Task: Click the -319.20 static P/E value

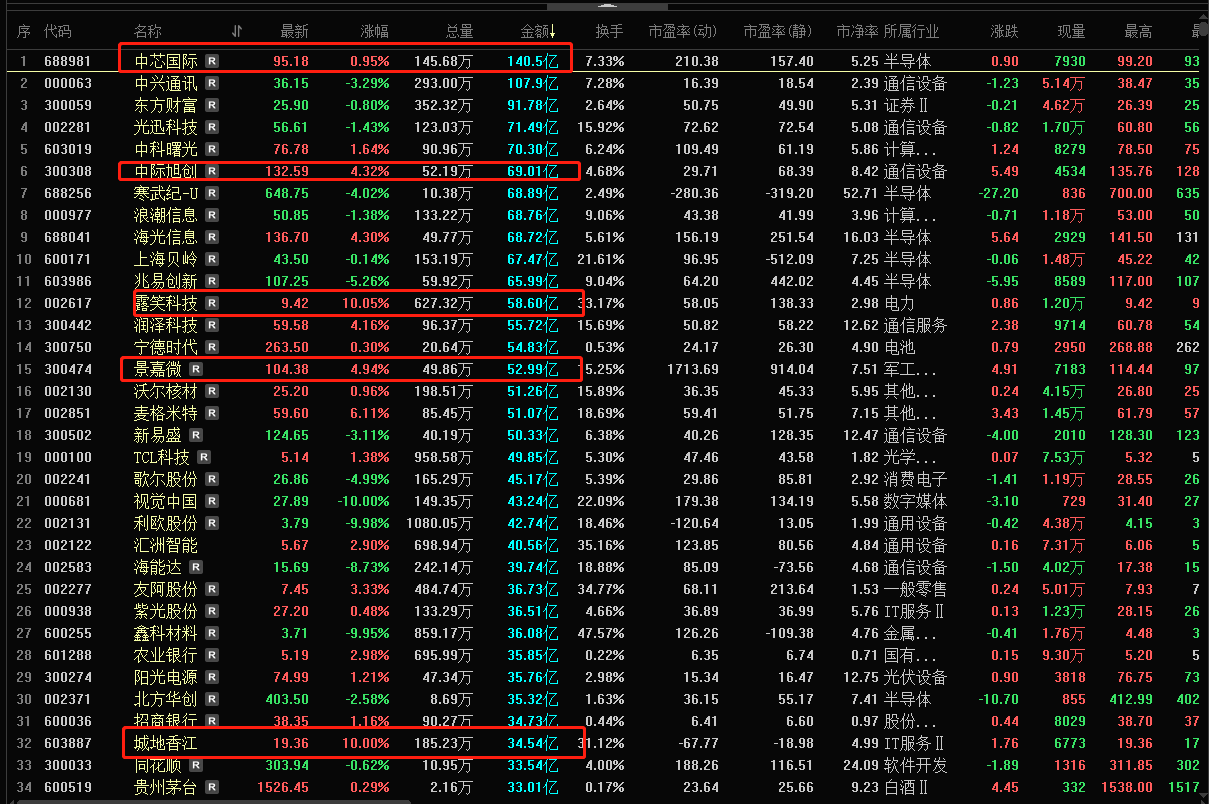Action: [x=786, y=193]
